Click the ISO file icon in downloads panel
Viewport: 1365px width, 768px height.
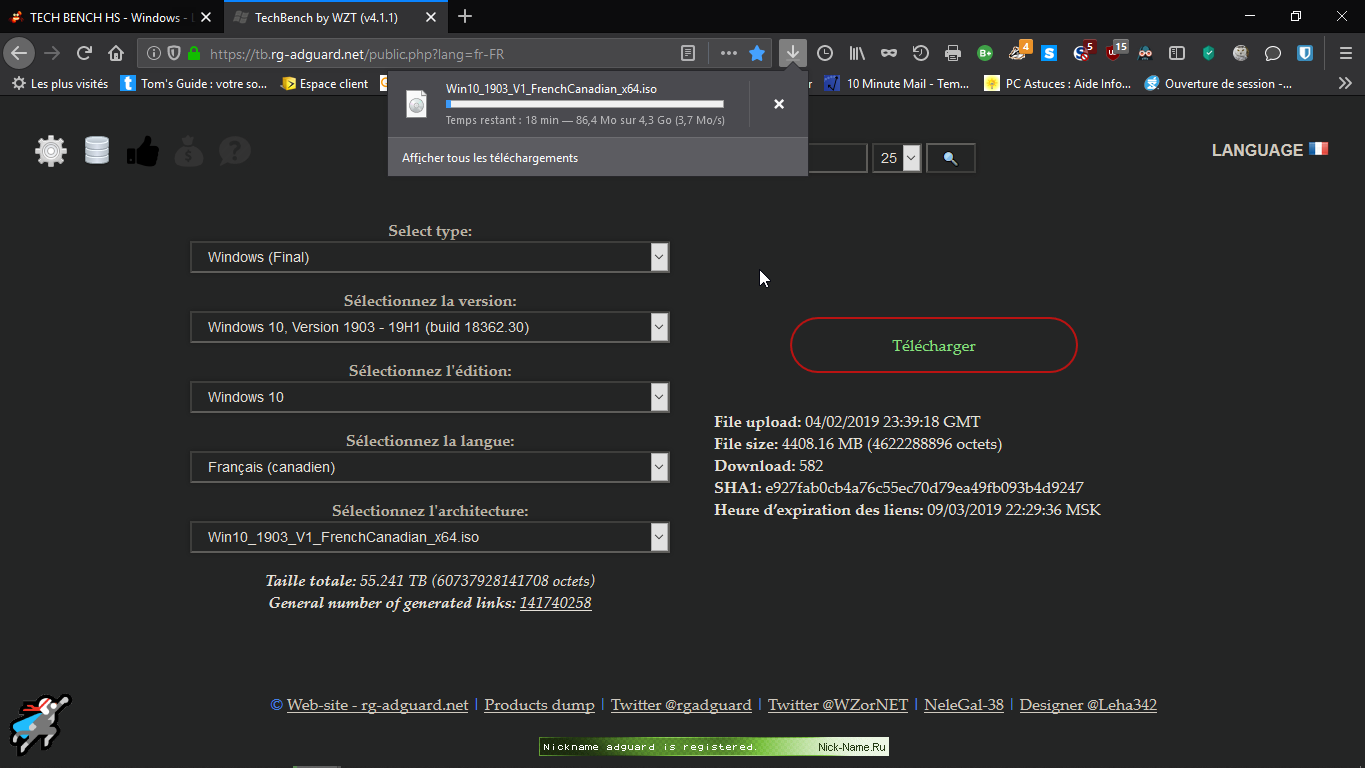(x=417, y=104)
